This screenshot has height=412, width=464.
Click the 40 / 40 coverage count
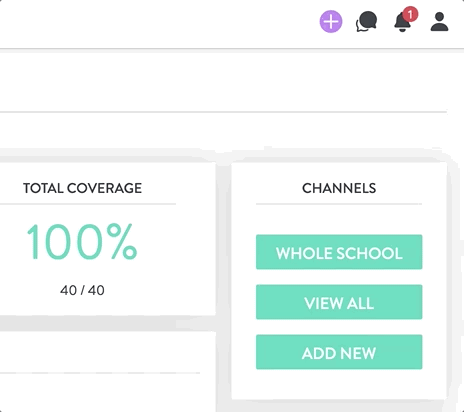(82, 290)
